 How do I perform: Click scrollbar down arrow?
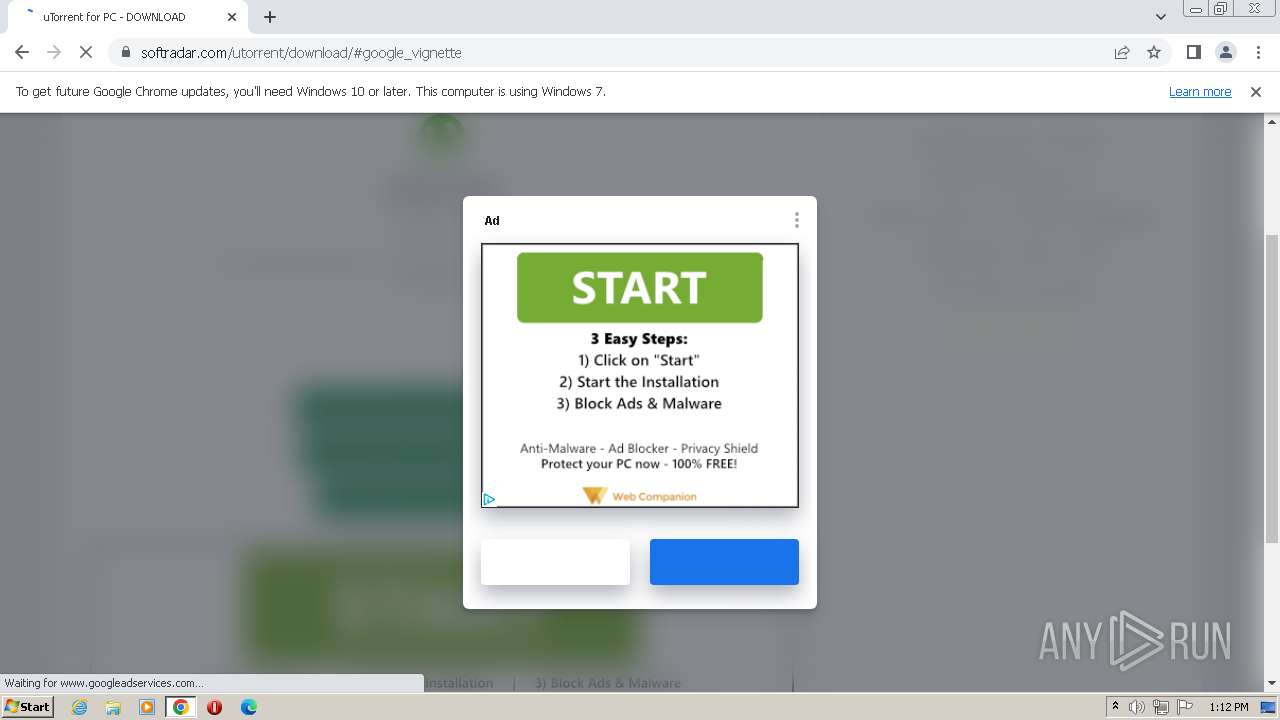click(x=1271, y=683)
